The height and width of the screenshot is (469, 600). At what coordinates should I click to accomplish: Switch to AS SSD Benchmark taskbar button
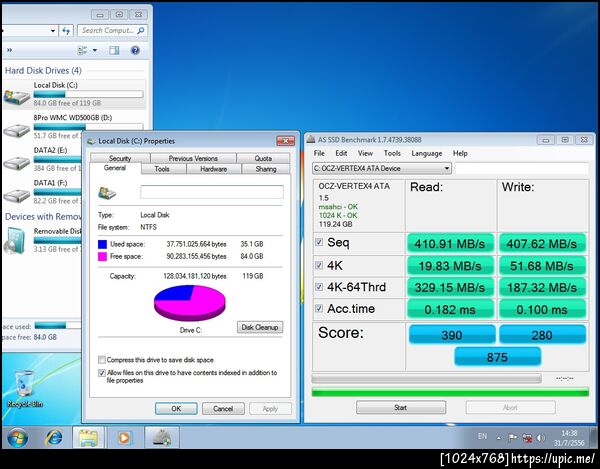pyautogui.click(x=162, y=438)
